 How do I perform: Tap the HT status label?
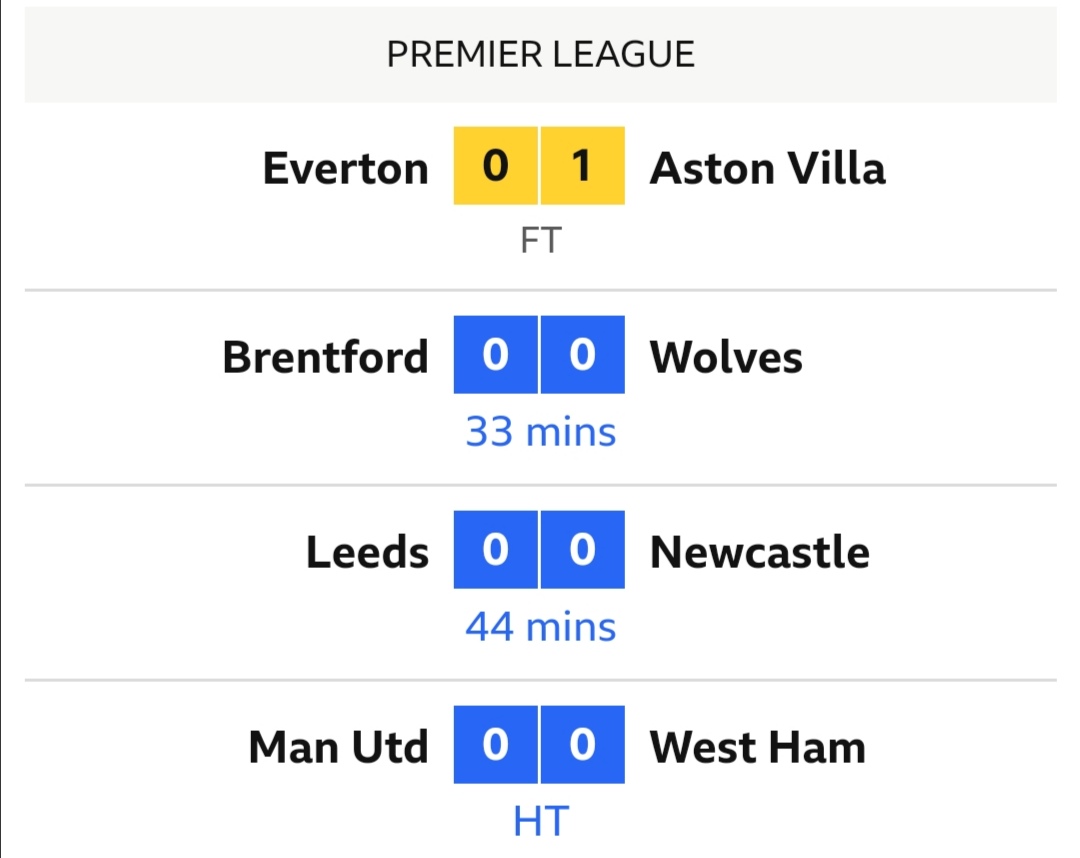[x=541, y=821]
